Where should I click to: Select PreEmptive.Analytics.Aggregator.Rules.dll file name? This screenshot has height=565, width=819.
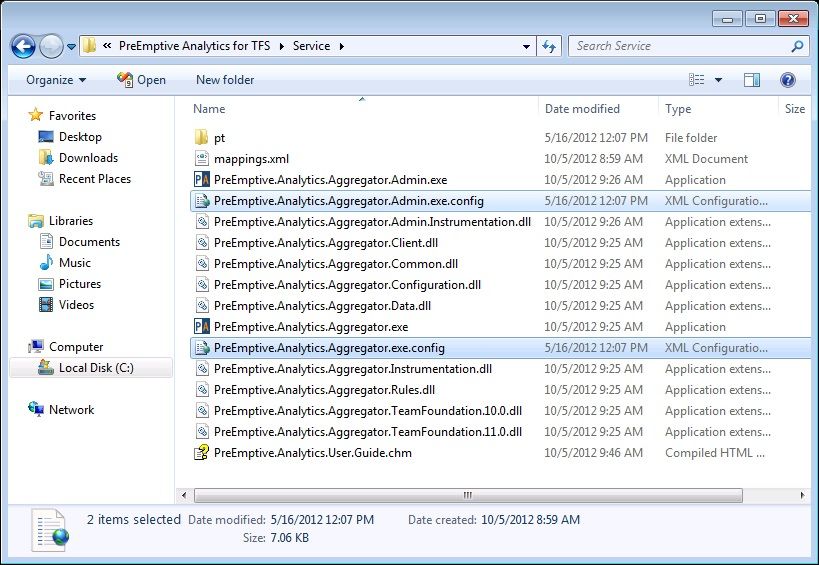click(x=324, y=390)
